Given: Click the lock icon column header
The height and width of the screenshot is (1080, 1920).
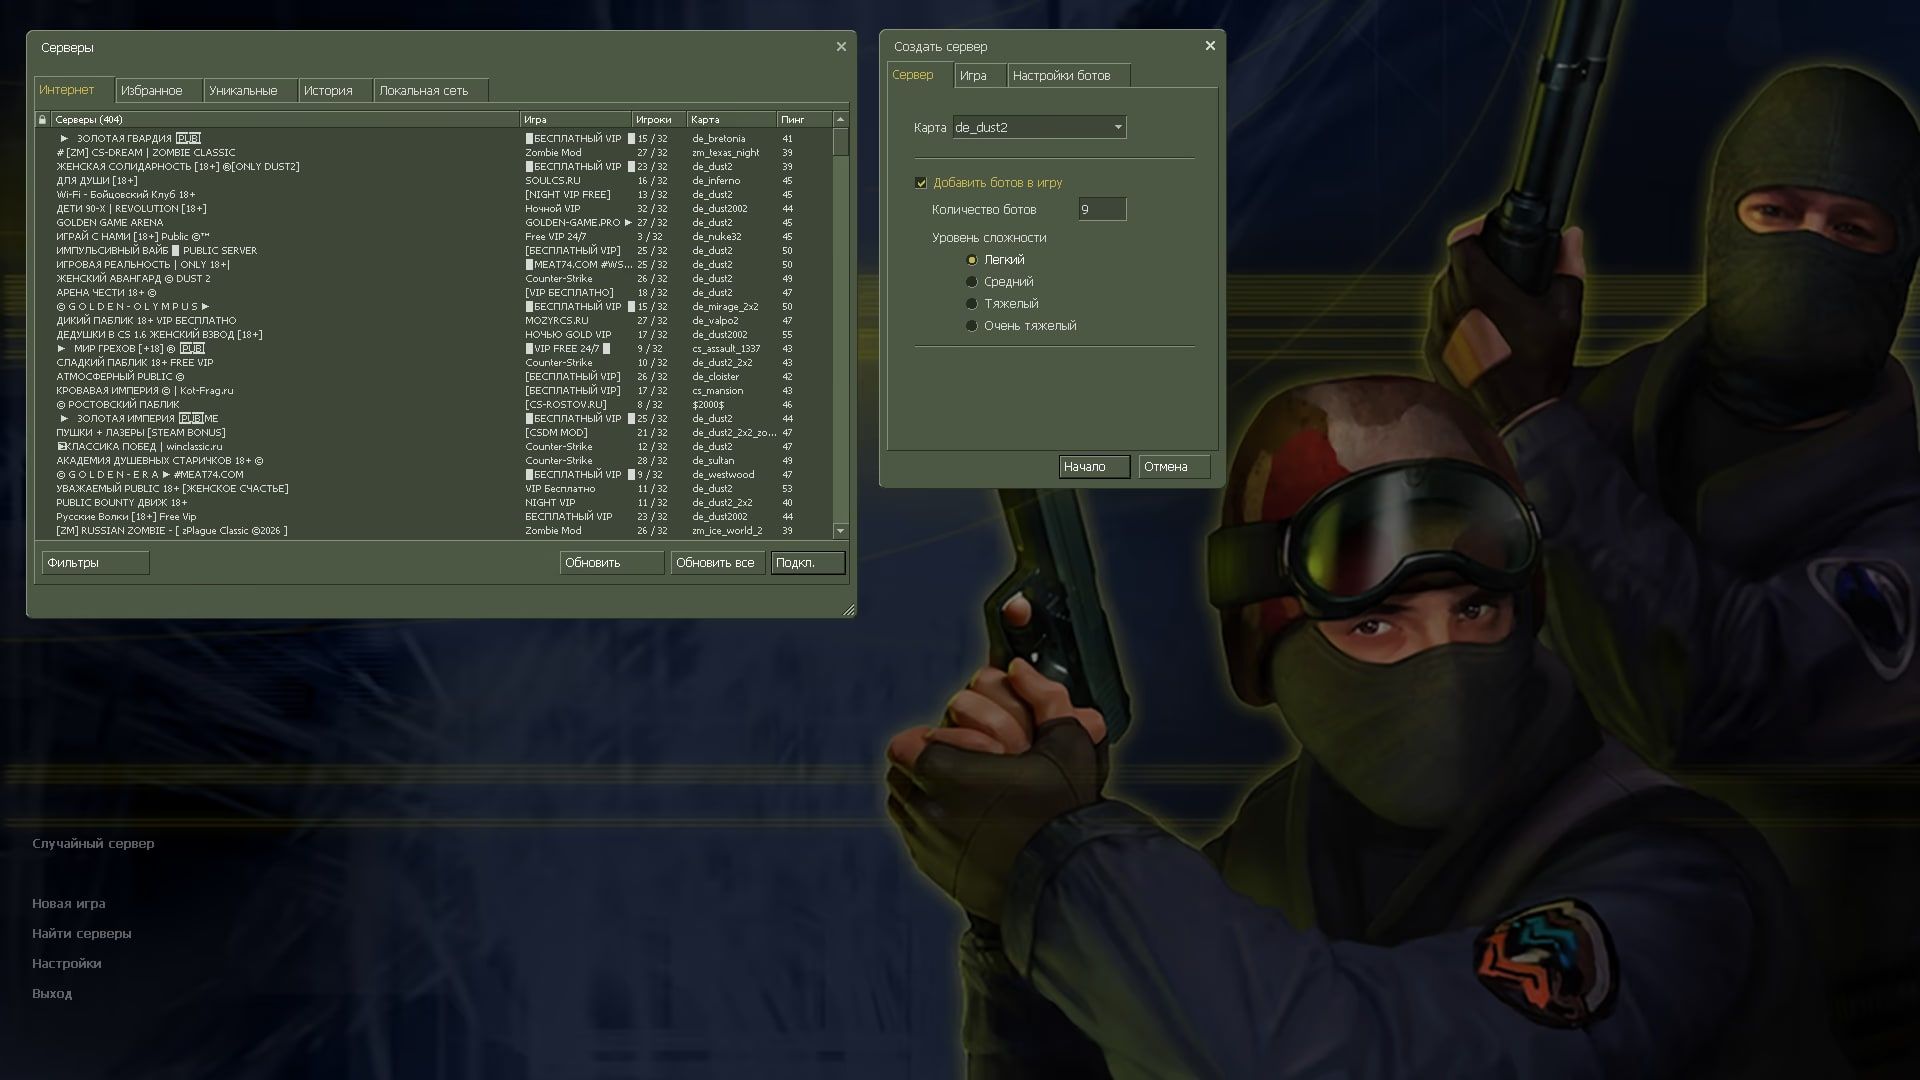Looking at the screenshot, I should click(42, 119).
